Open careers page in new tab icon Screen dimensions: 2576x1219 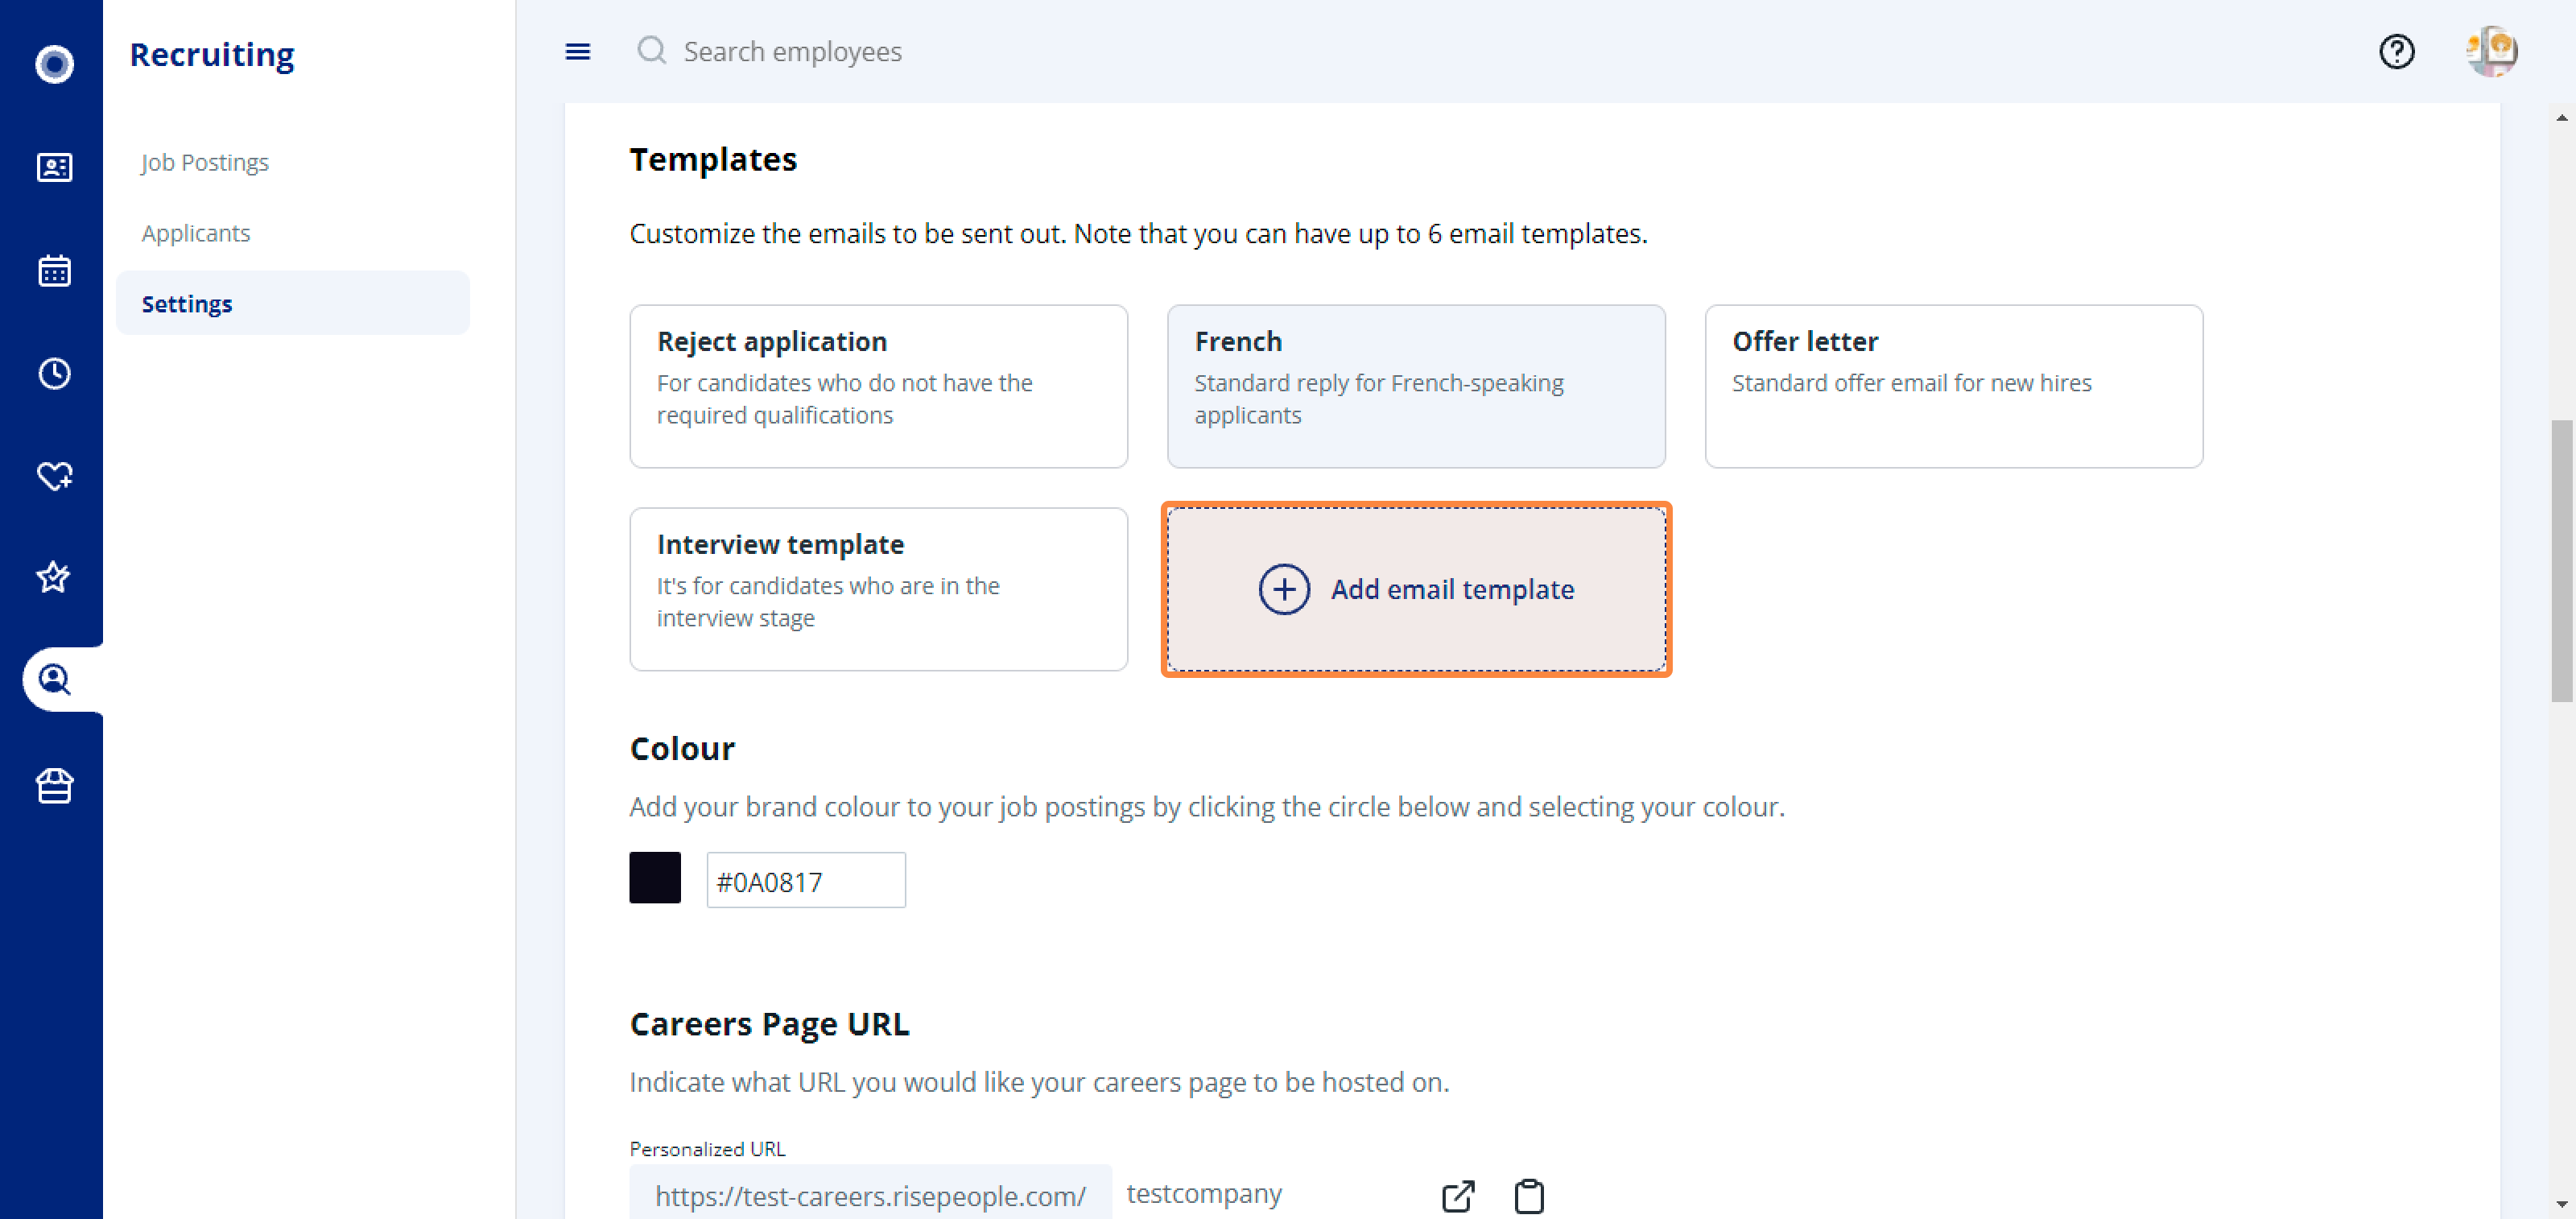point(1457,1196)
